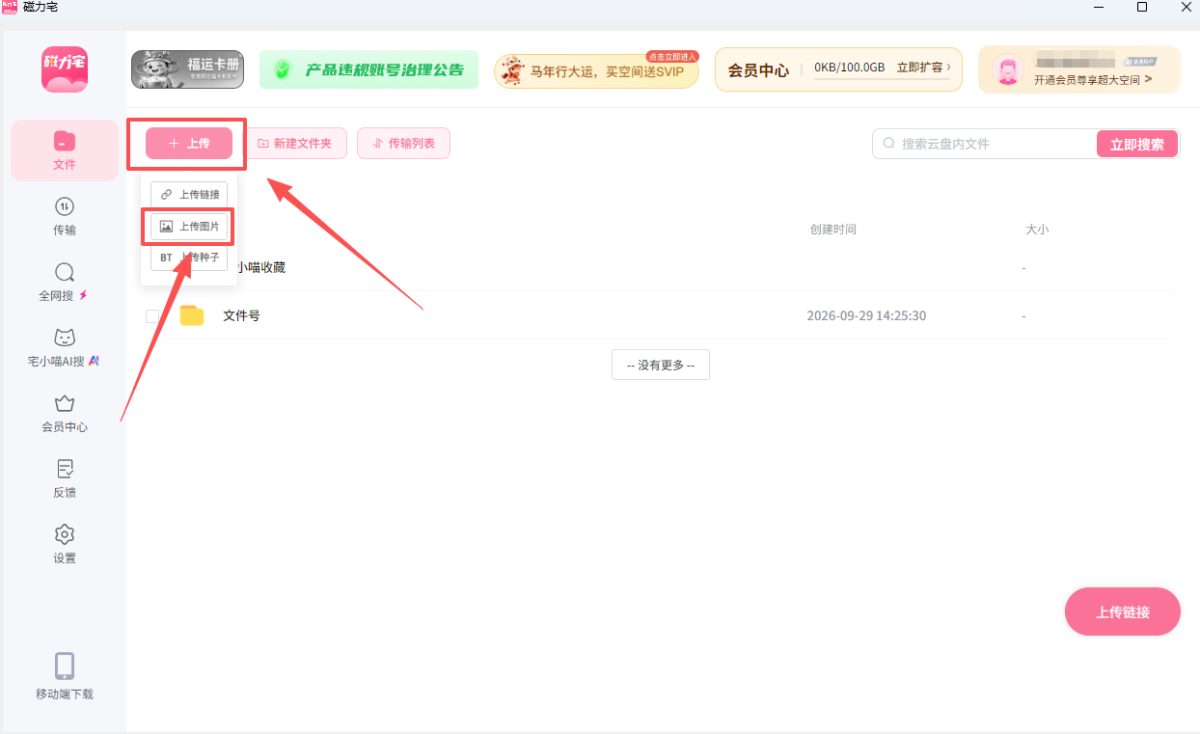Click 0KB/100.0GB storage usage indicator
This screenshot has height=734, width=1200.
[849, 68]
